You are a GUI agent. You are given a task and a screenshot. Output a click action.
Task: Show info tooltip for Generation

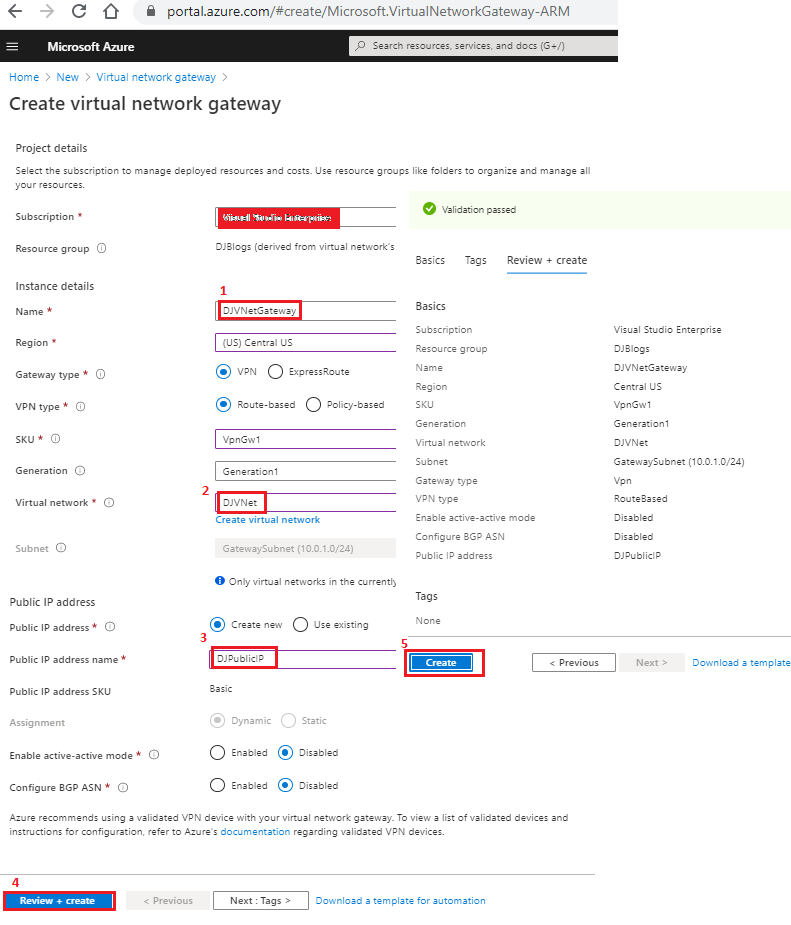80,470
